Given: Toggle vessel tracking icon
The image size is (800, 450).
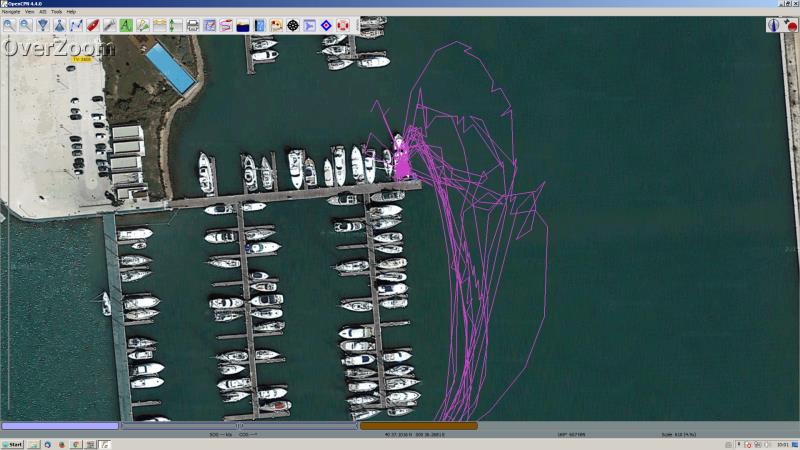Looking at the screenshot, I should tap(226, 25).
